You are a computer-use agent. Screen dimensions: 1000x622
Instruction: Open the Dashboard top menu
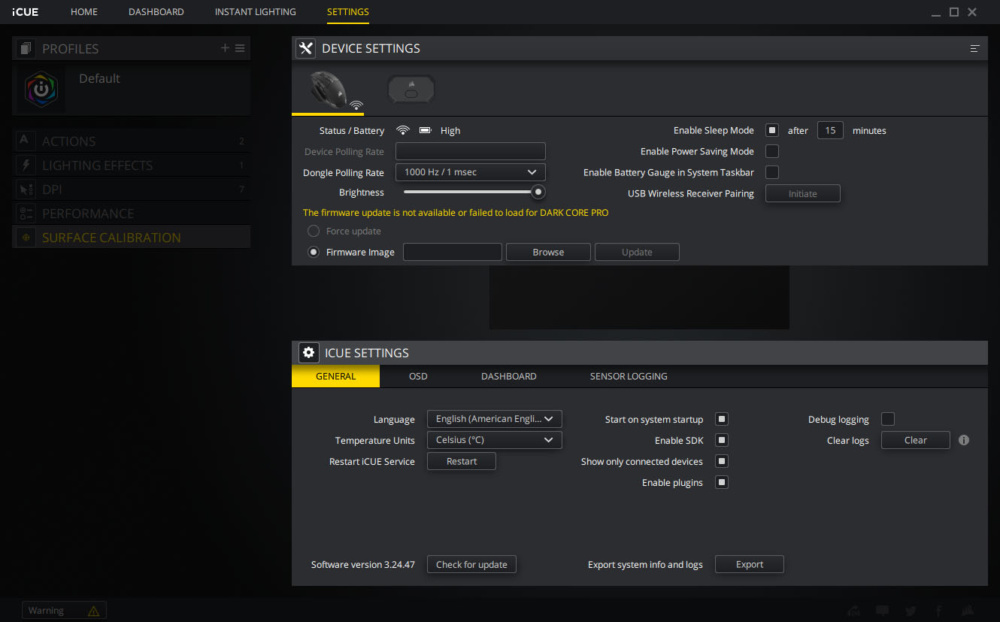[x=156, y=11]
